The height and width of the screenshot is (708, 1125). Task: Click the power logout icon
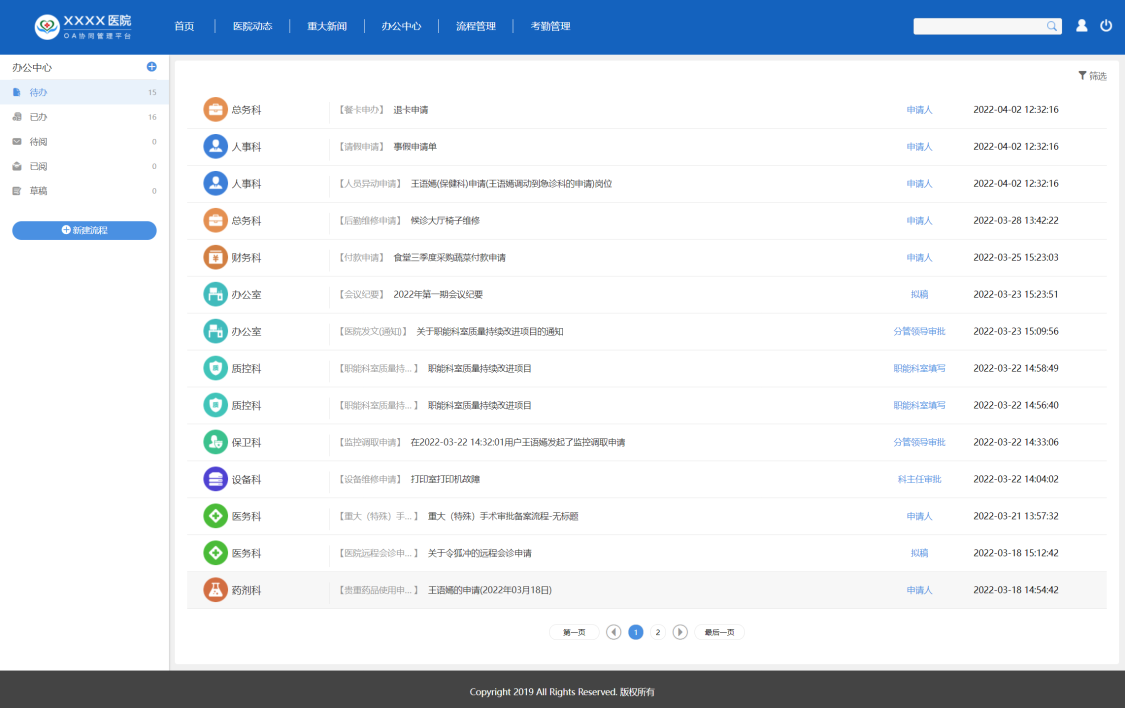click(1106, 26)
